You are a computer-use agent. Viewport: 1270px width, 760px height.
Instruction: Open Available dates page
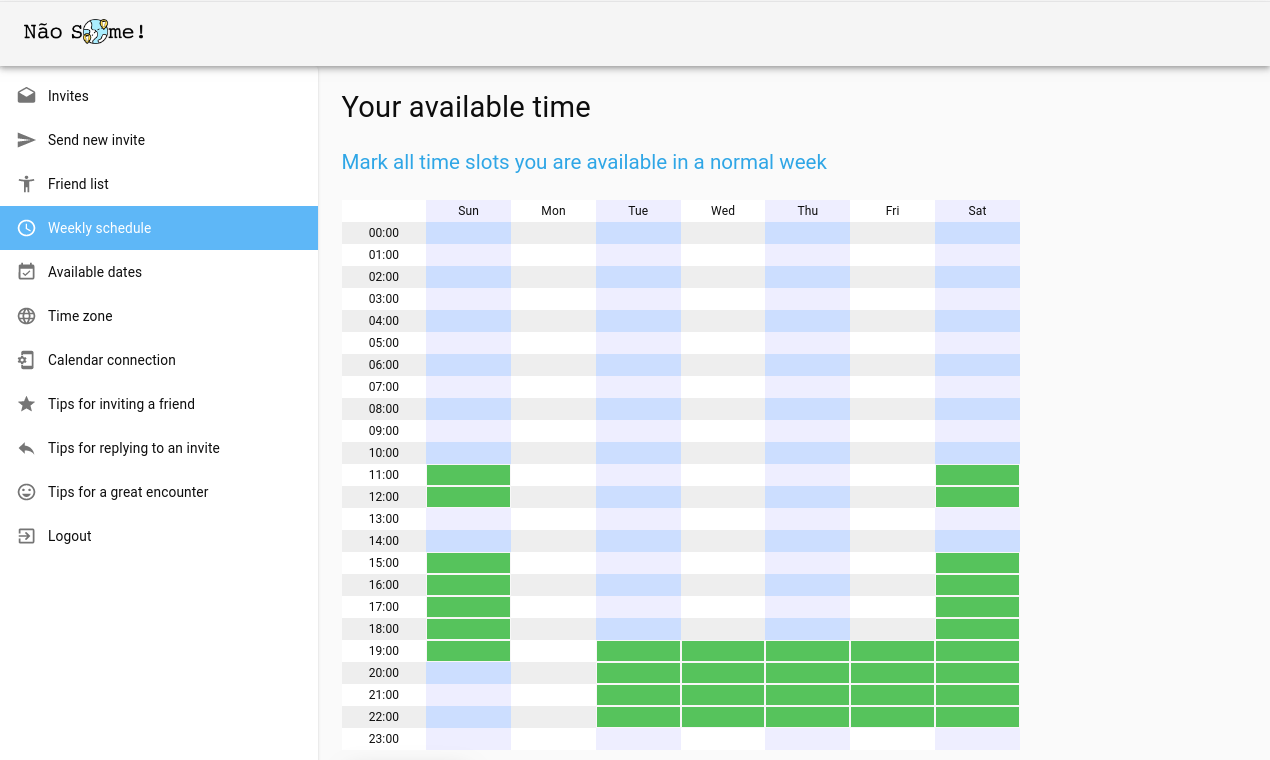(159, 272)
